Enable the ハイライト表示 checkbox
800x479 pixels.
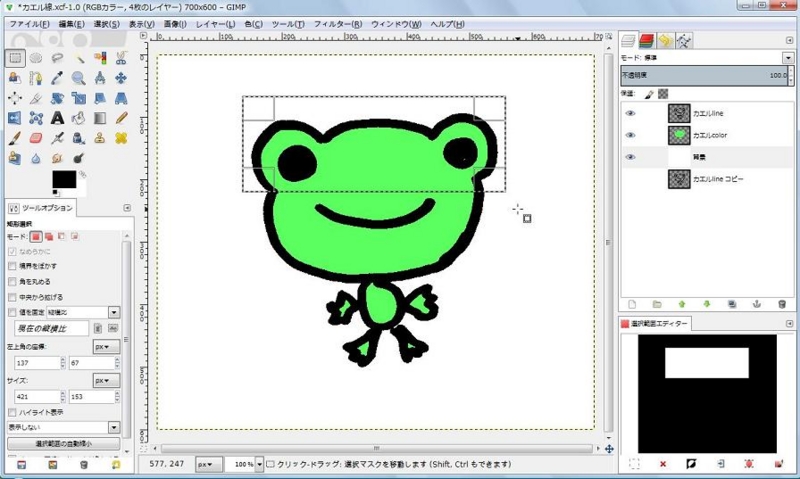click(12, 412)
